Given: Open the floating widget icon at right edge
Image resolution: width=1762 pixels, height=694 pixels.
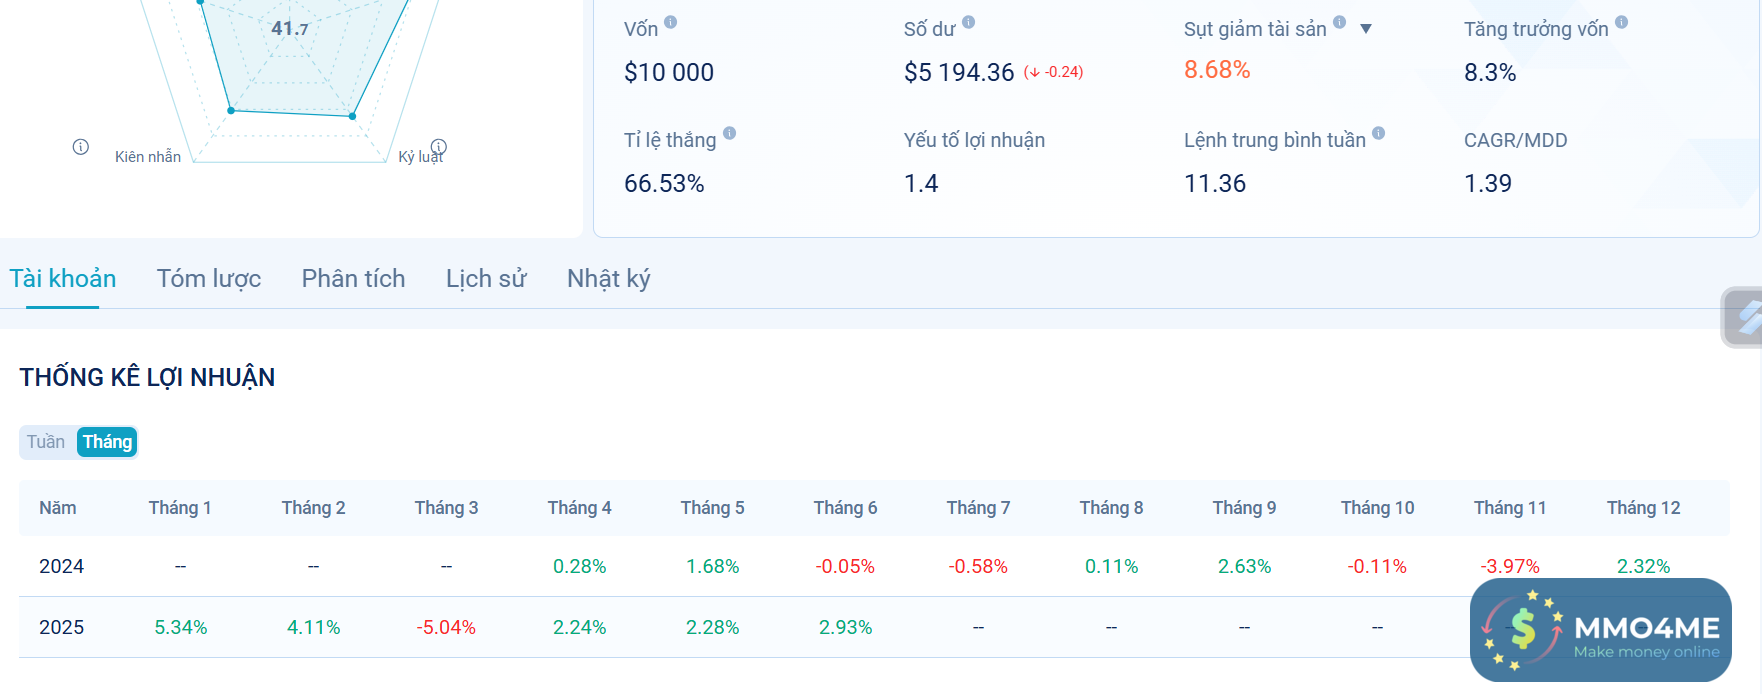Looking at the screenshot, I should tap(1745, 318).
